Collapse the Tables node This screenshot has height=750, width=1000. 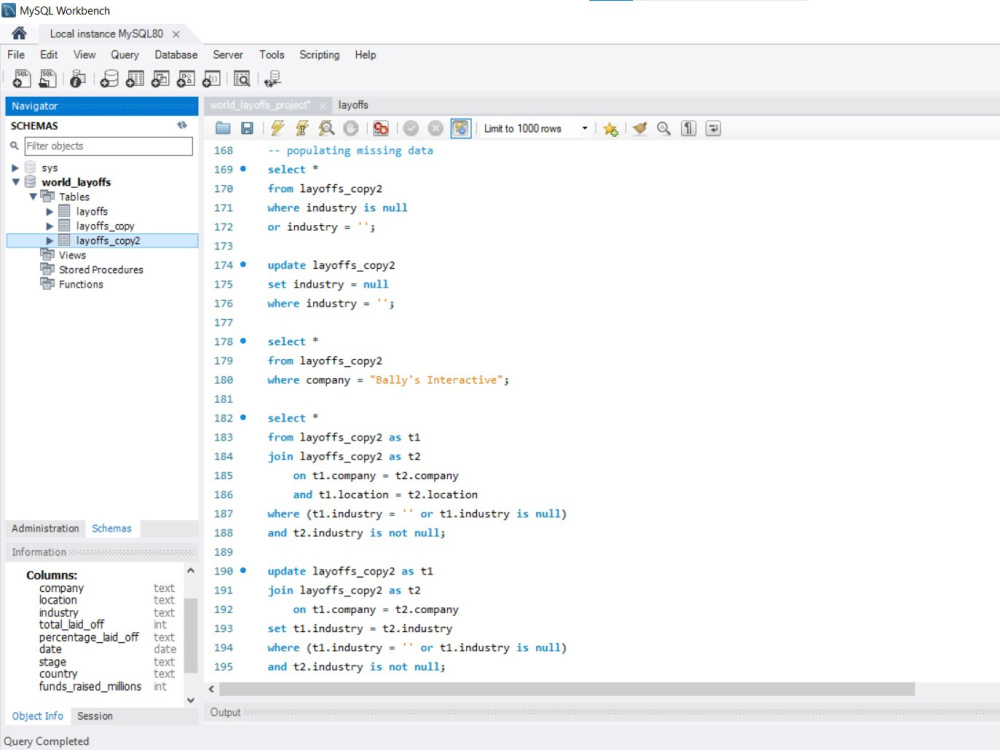click(x=33, y=196)
